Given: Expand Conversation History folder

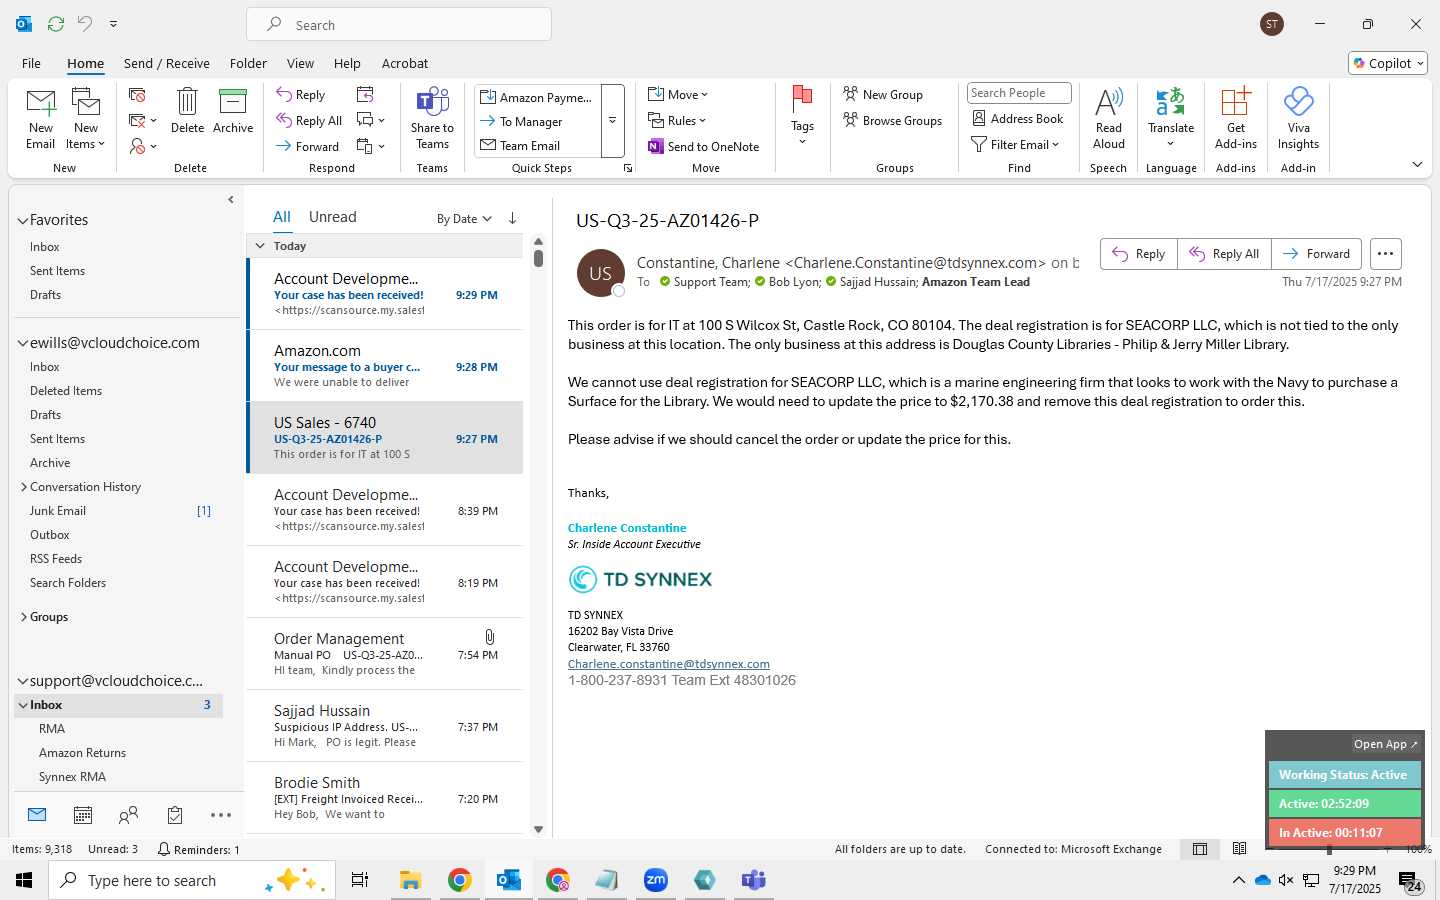Looking at the screenshot, I should 23,487.
